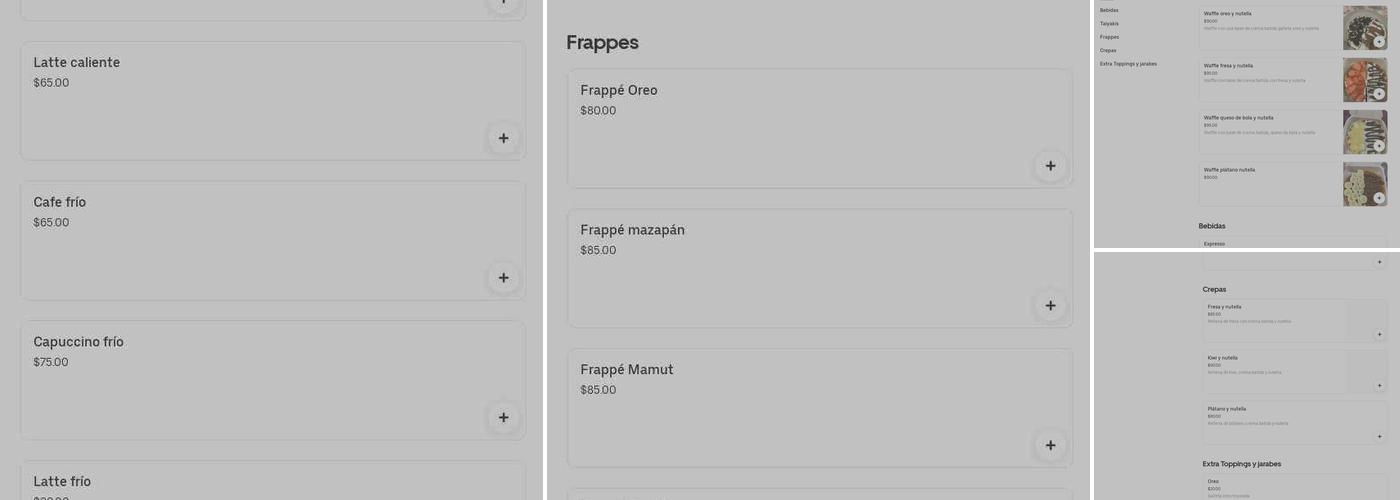Add Waffle queso de bola y nutella
Image resolution: width=1400 pixels, height=500 pixels.
(x=1379, y=146)
